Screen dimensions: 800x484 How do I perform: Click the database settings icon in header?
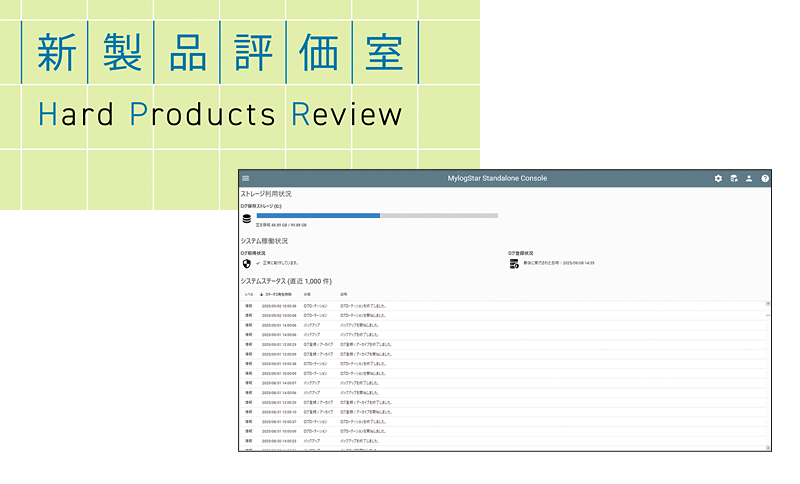pos(734,178)
